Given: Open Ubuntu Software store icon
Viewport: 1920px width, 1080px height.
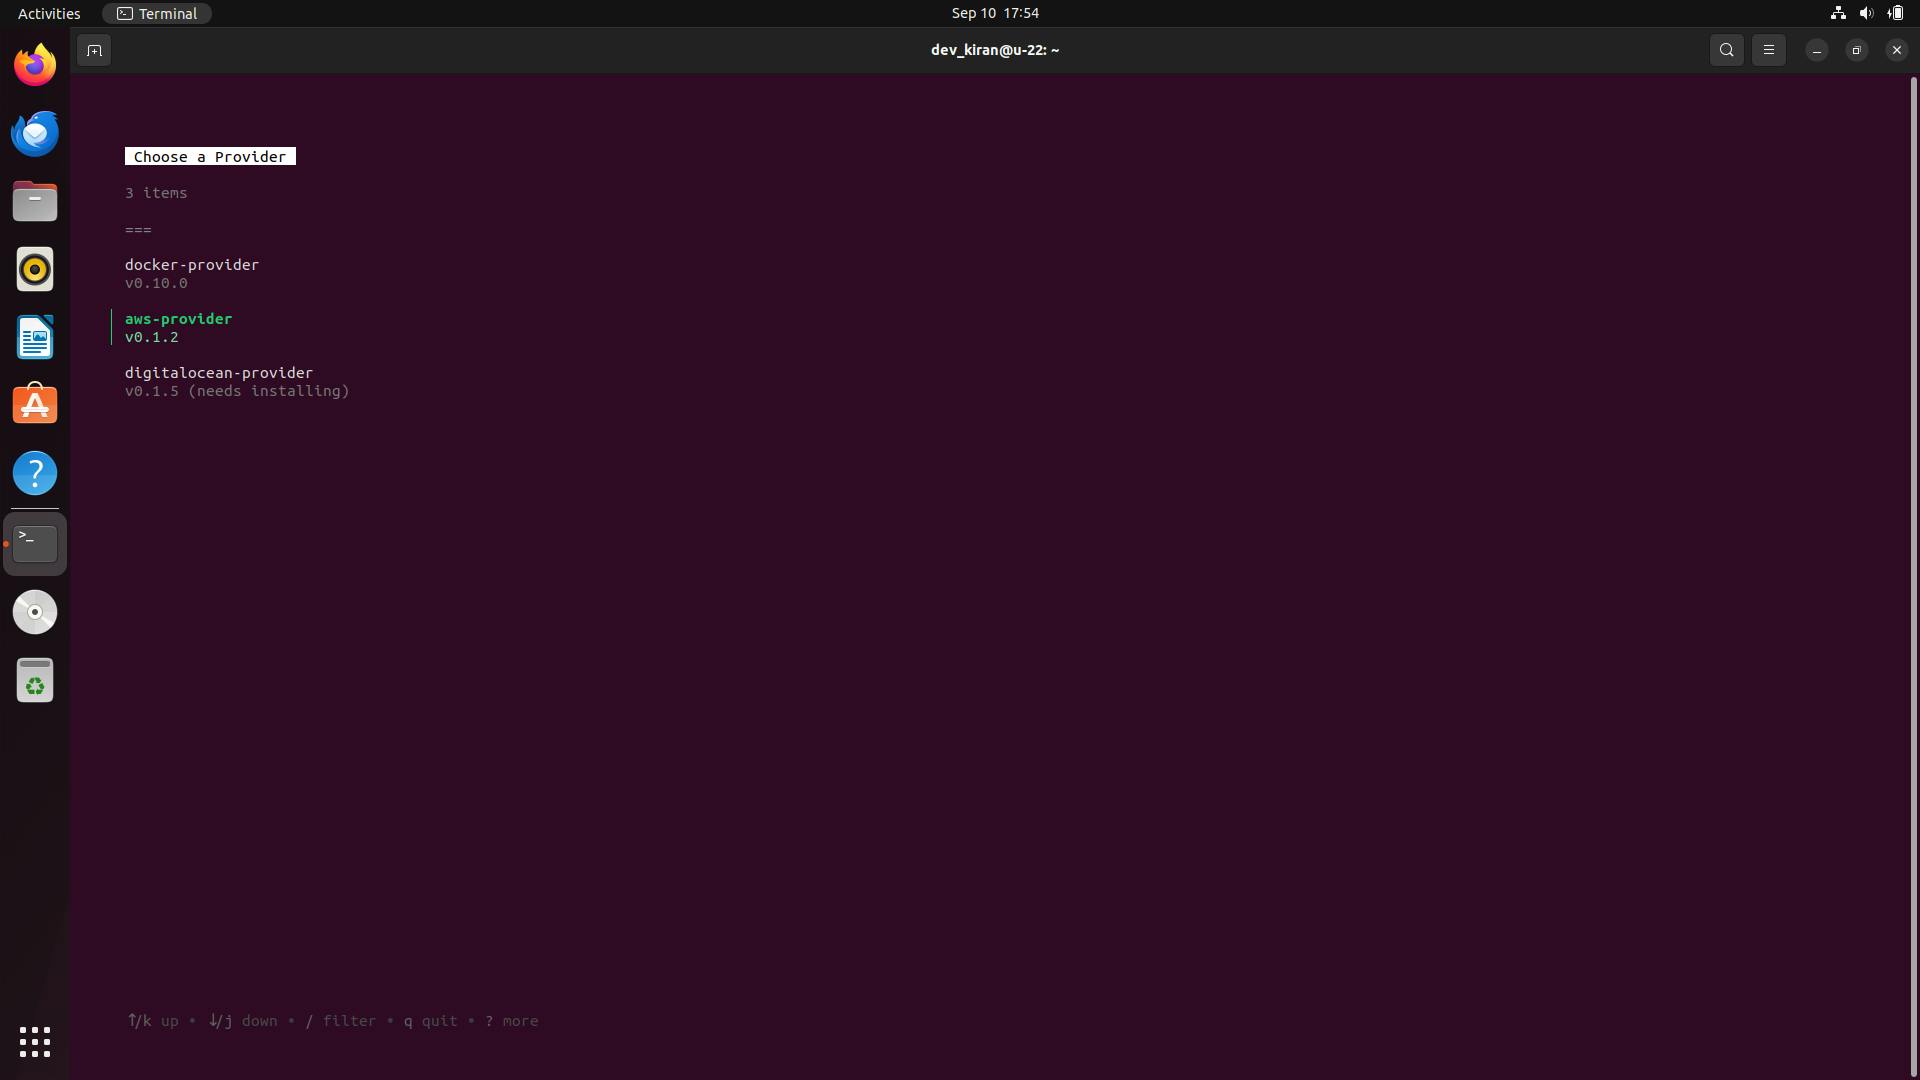Looking at the screenshot, I should 35,405.
